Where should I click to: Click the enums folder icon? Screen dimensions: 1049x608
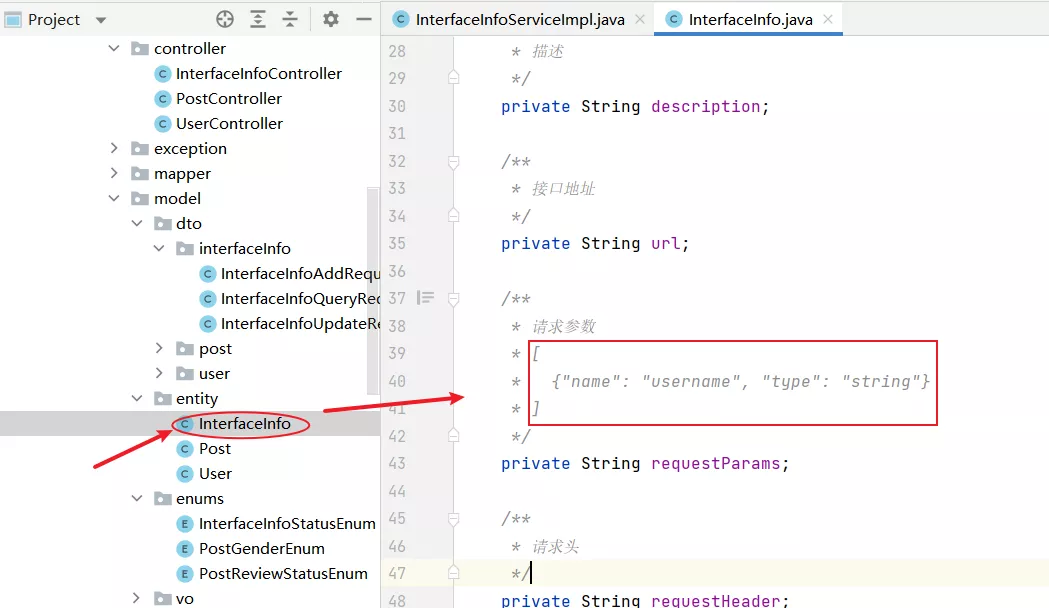(163, 498)
